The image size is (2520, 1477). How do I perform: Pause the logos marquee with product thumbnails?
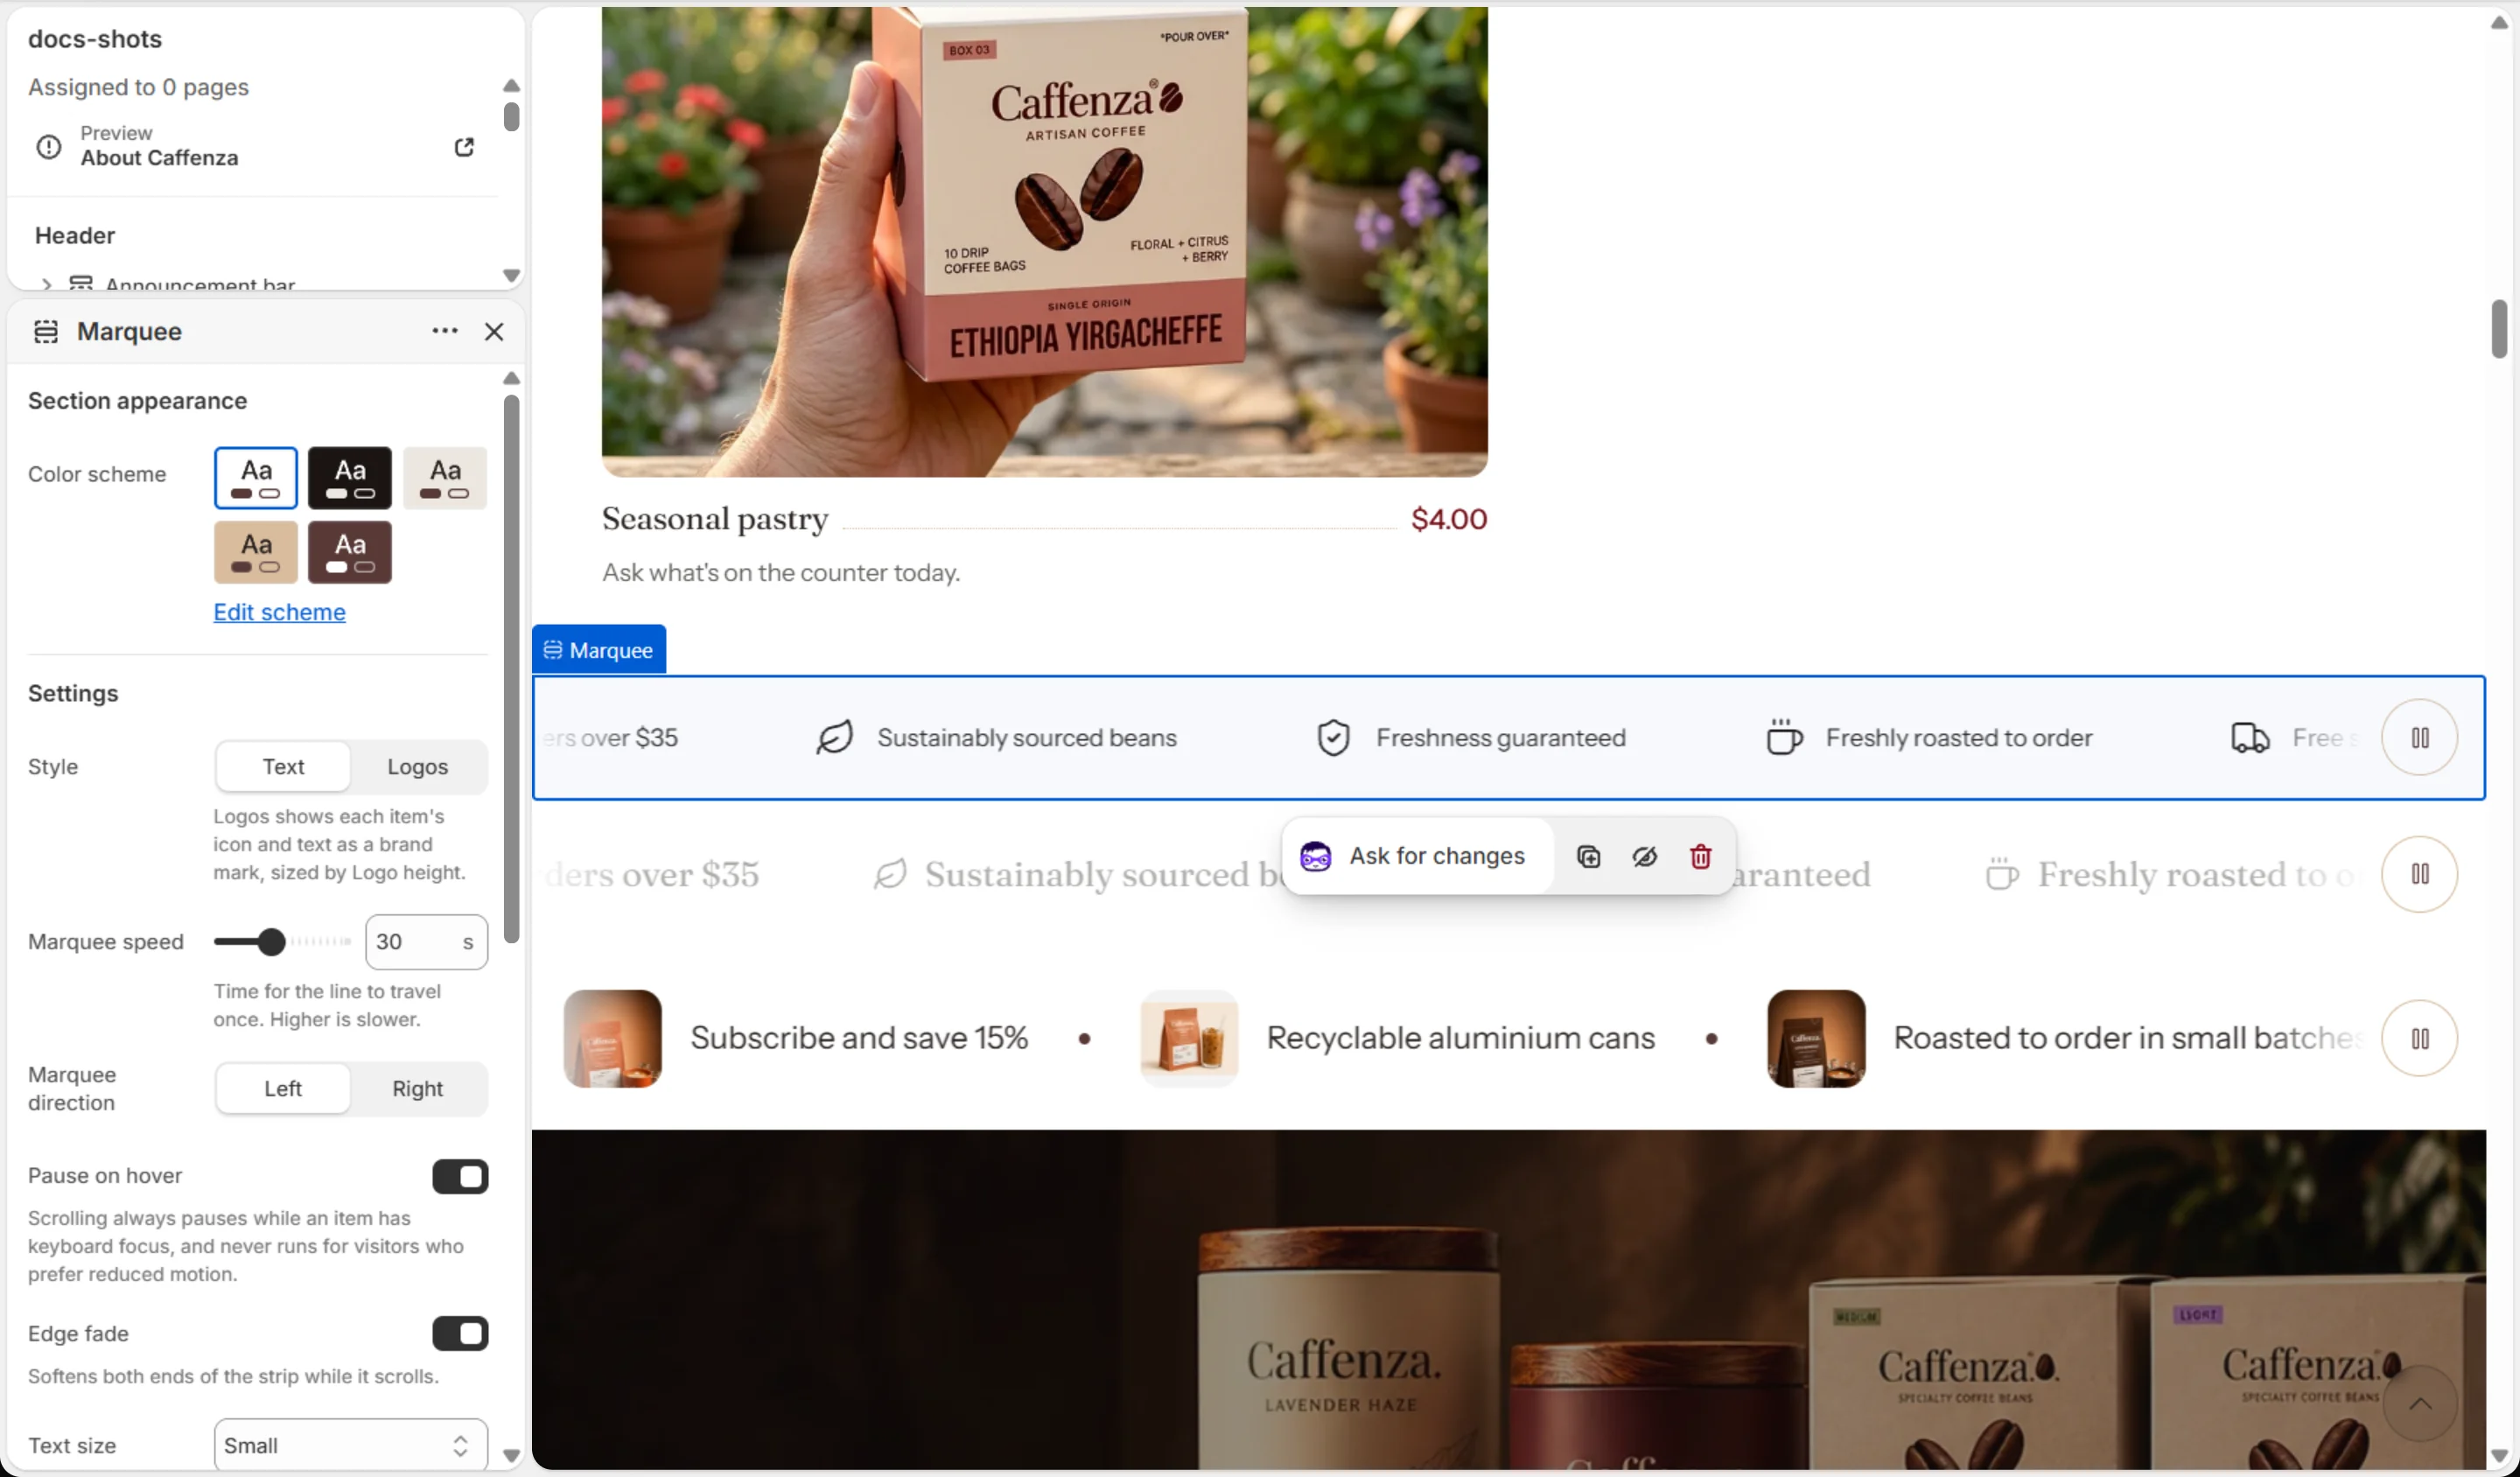(x=2419, y=1038)
